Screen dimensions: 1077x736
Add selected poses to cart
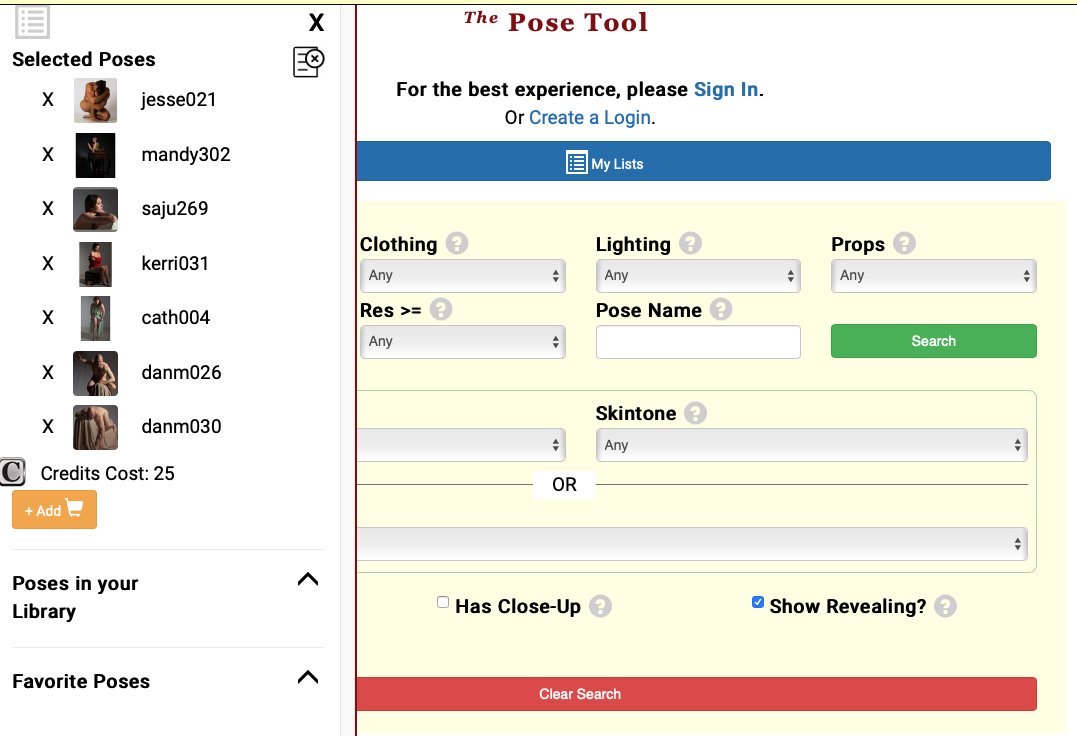[54, 510]
